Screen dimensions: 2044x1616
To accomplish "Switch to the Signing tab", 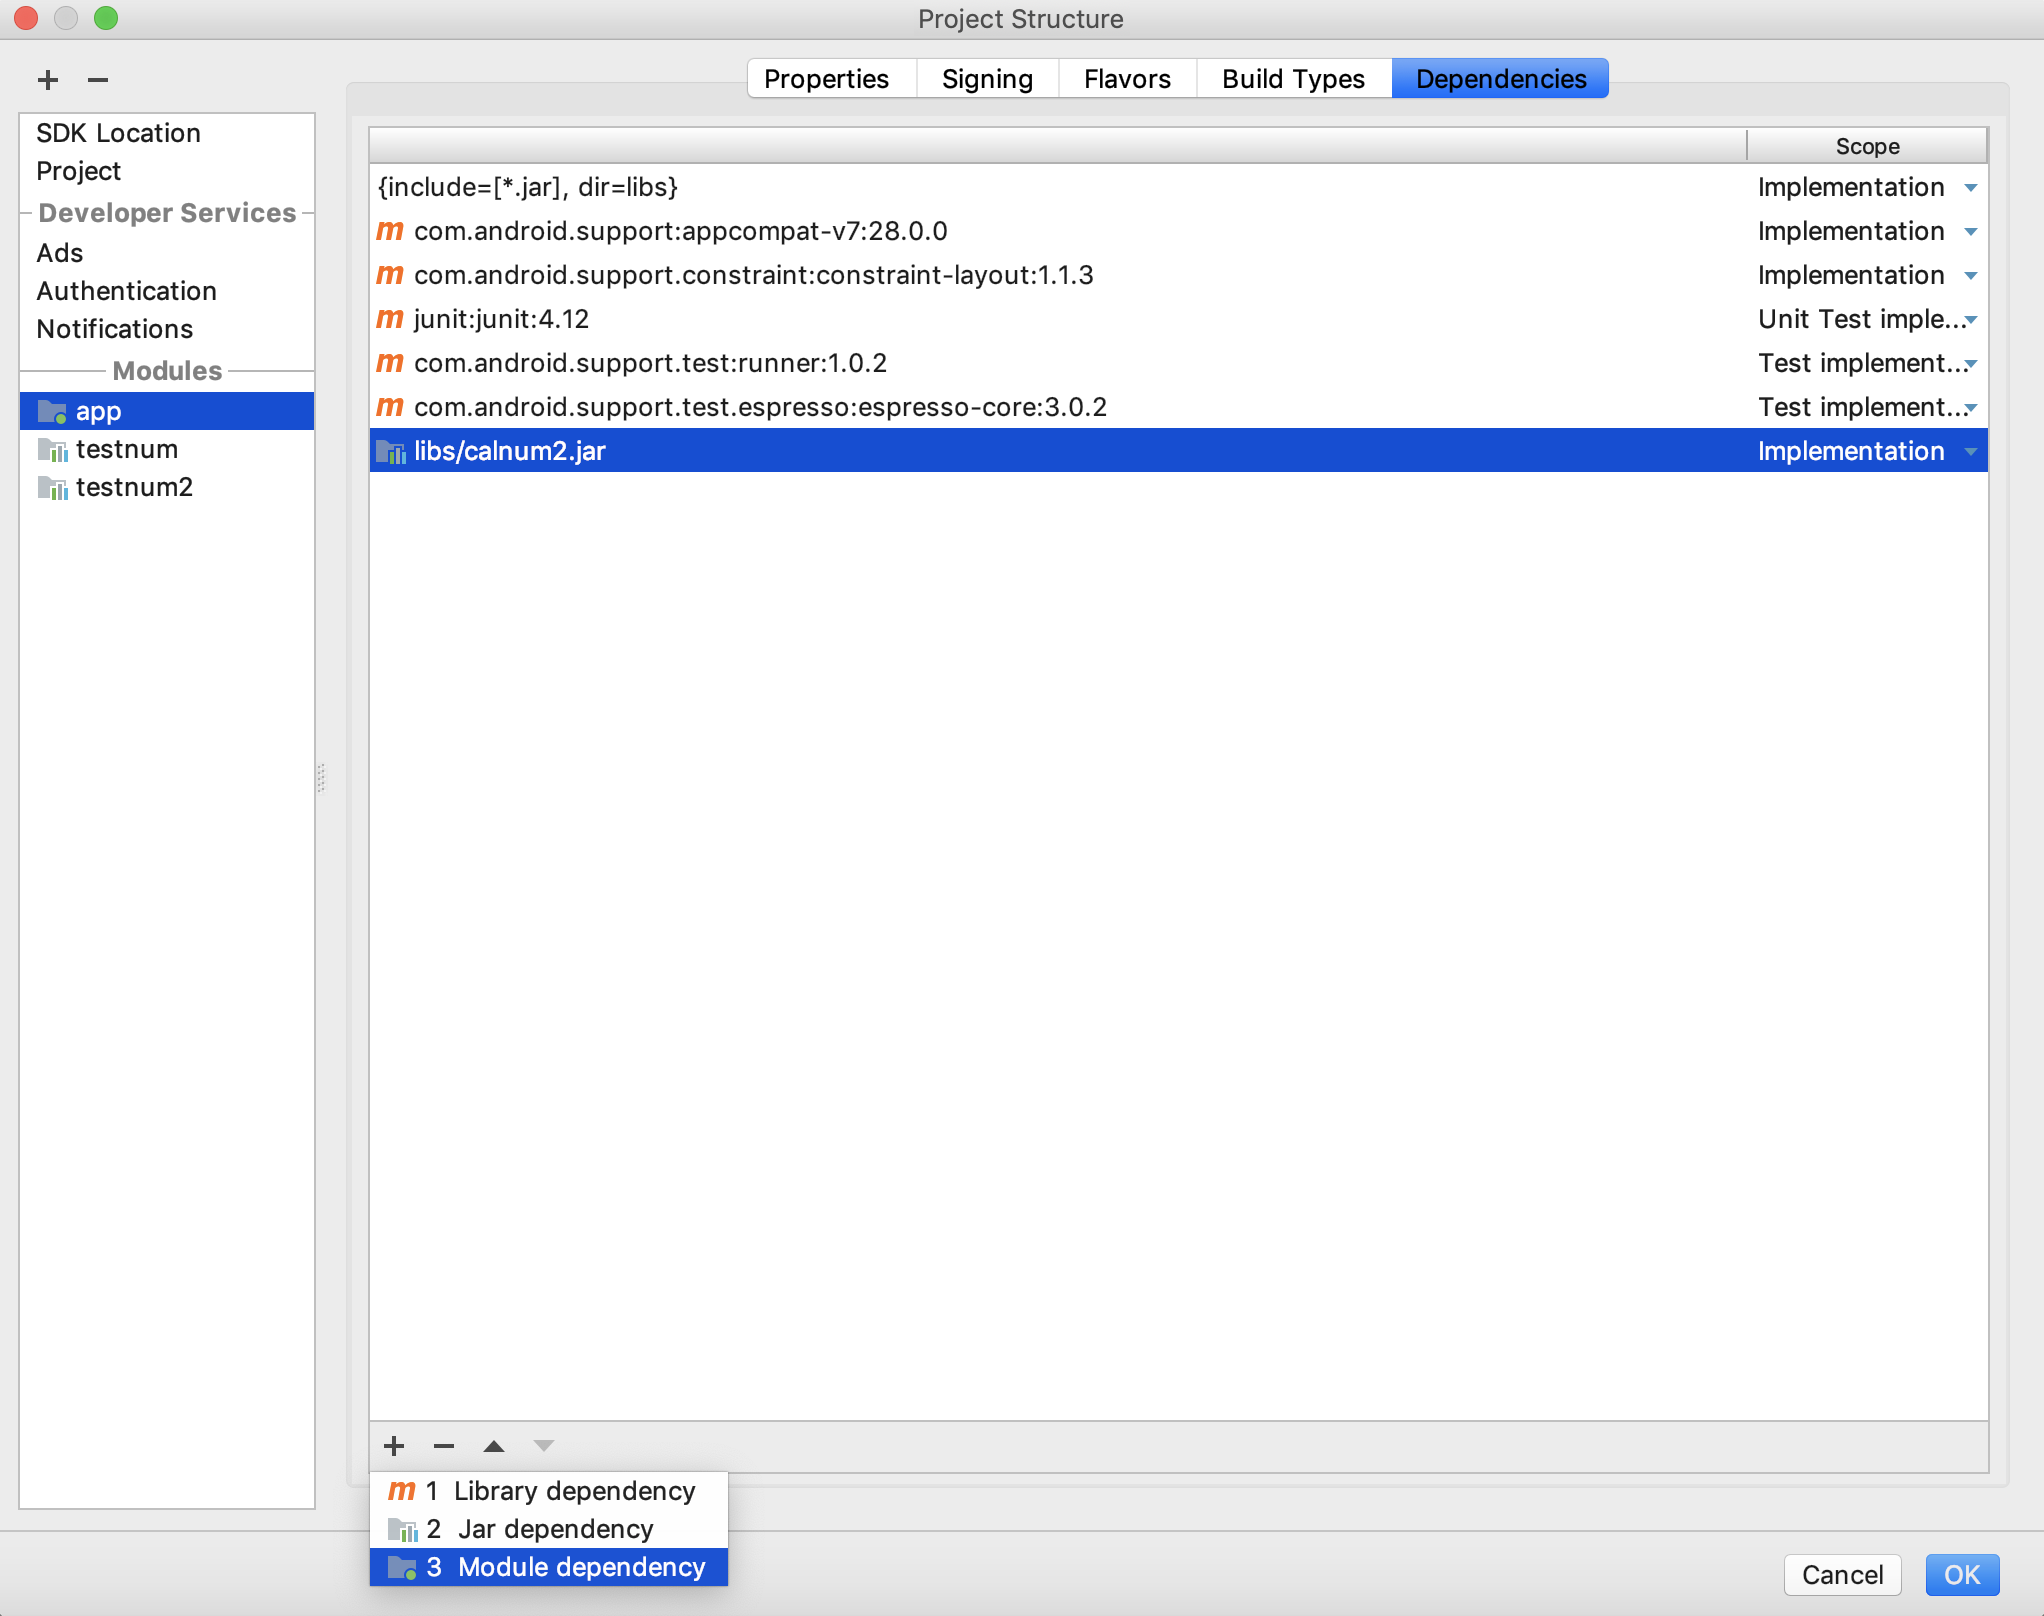I will pos(987,79).
